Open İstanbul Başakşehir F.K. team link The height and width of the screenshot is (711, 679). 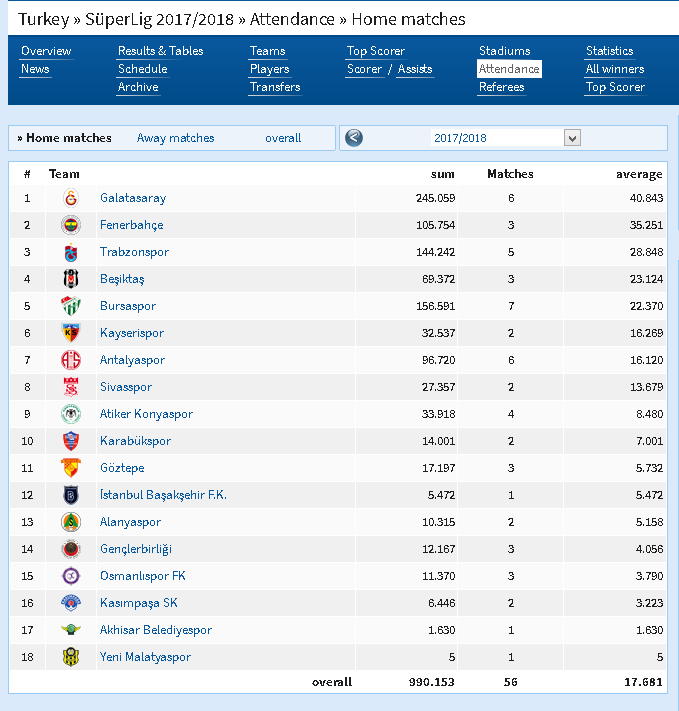[x=163, y=495]
